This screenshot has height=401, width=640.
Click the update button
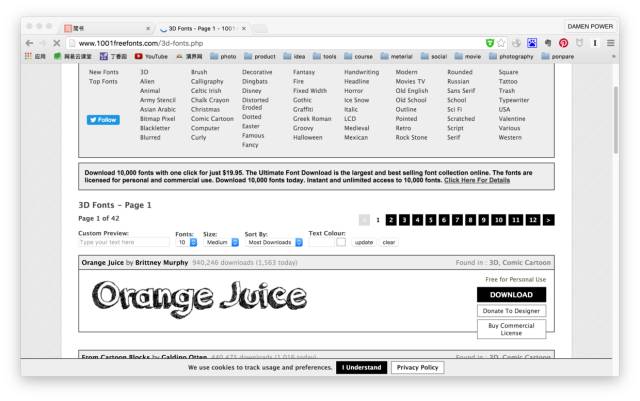coord(364,242)
